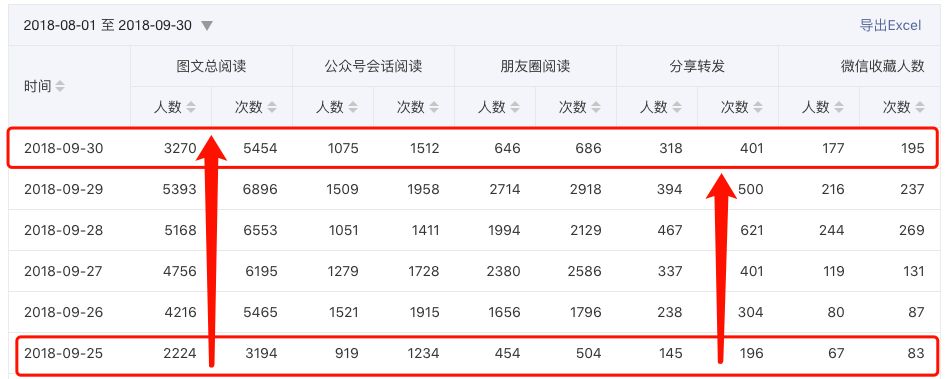Click the 分享转发 header
This screenshot has height=379, width=947.
tap(697, 66)
